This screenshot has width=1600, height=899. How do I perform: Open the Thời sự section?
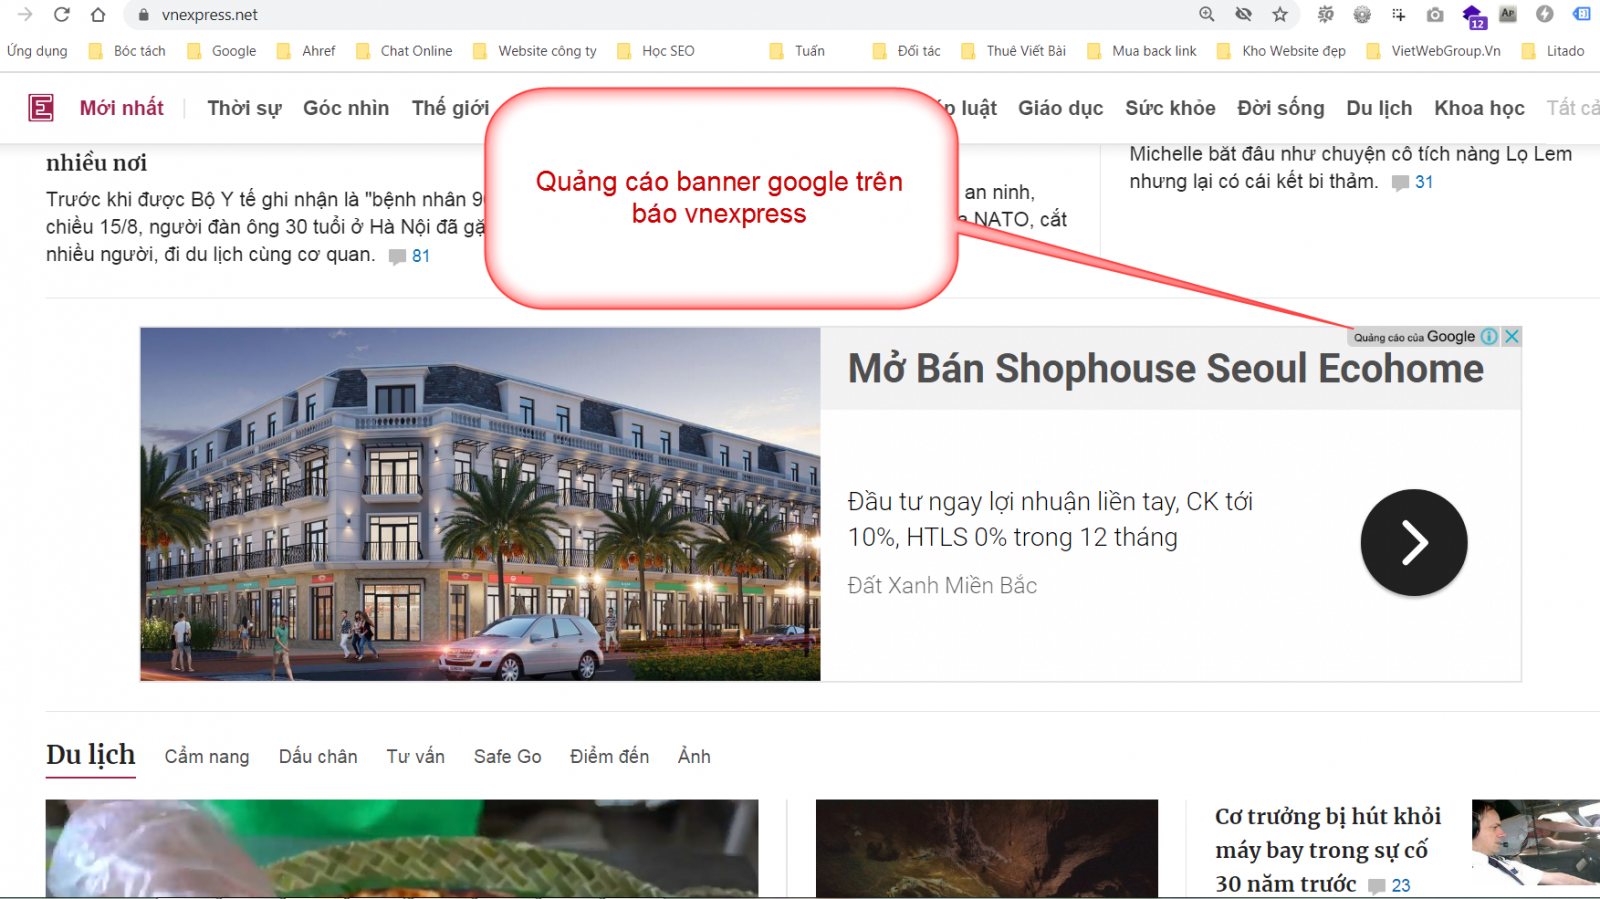[244, 108]
